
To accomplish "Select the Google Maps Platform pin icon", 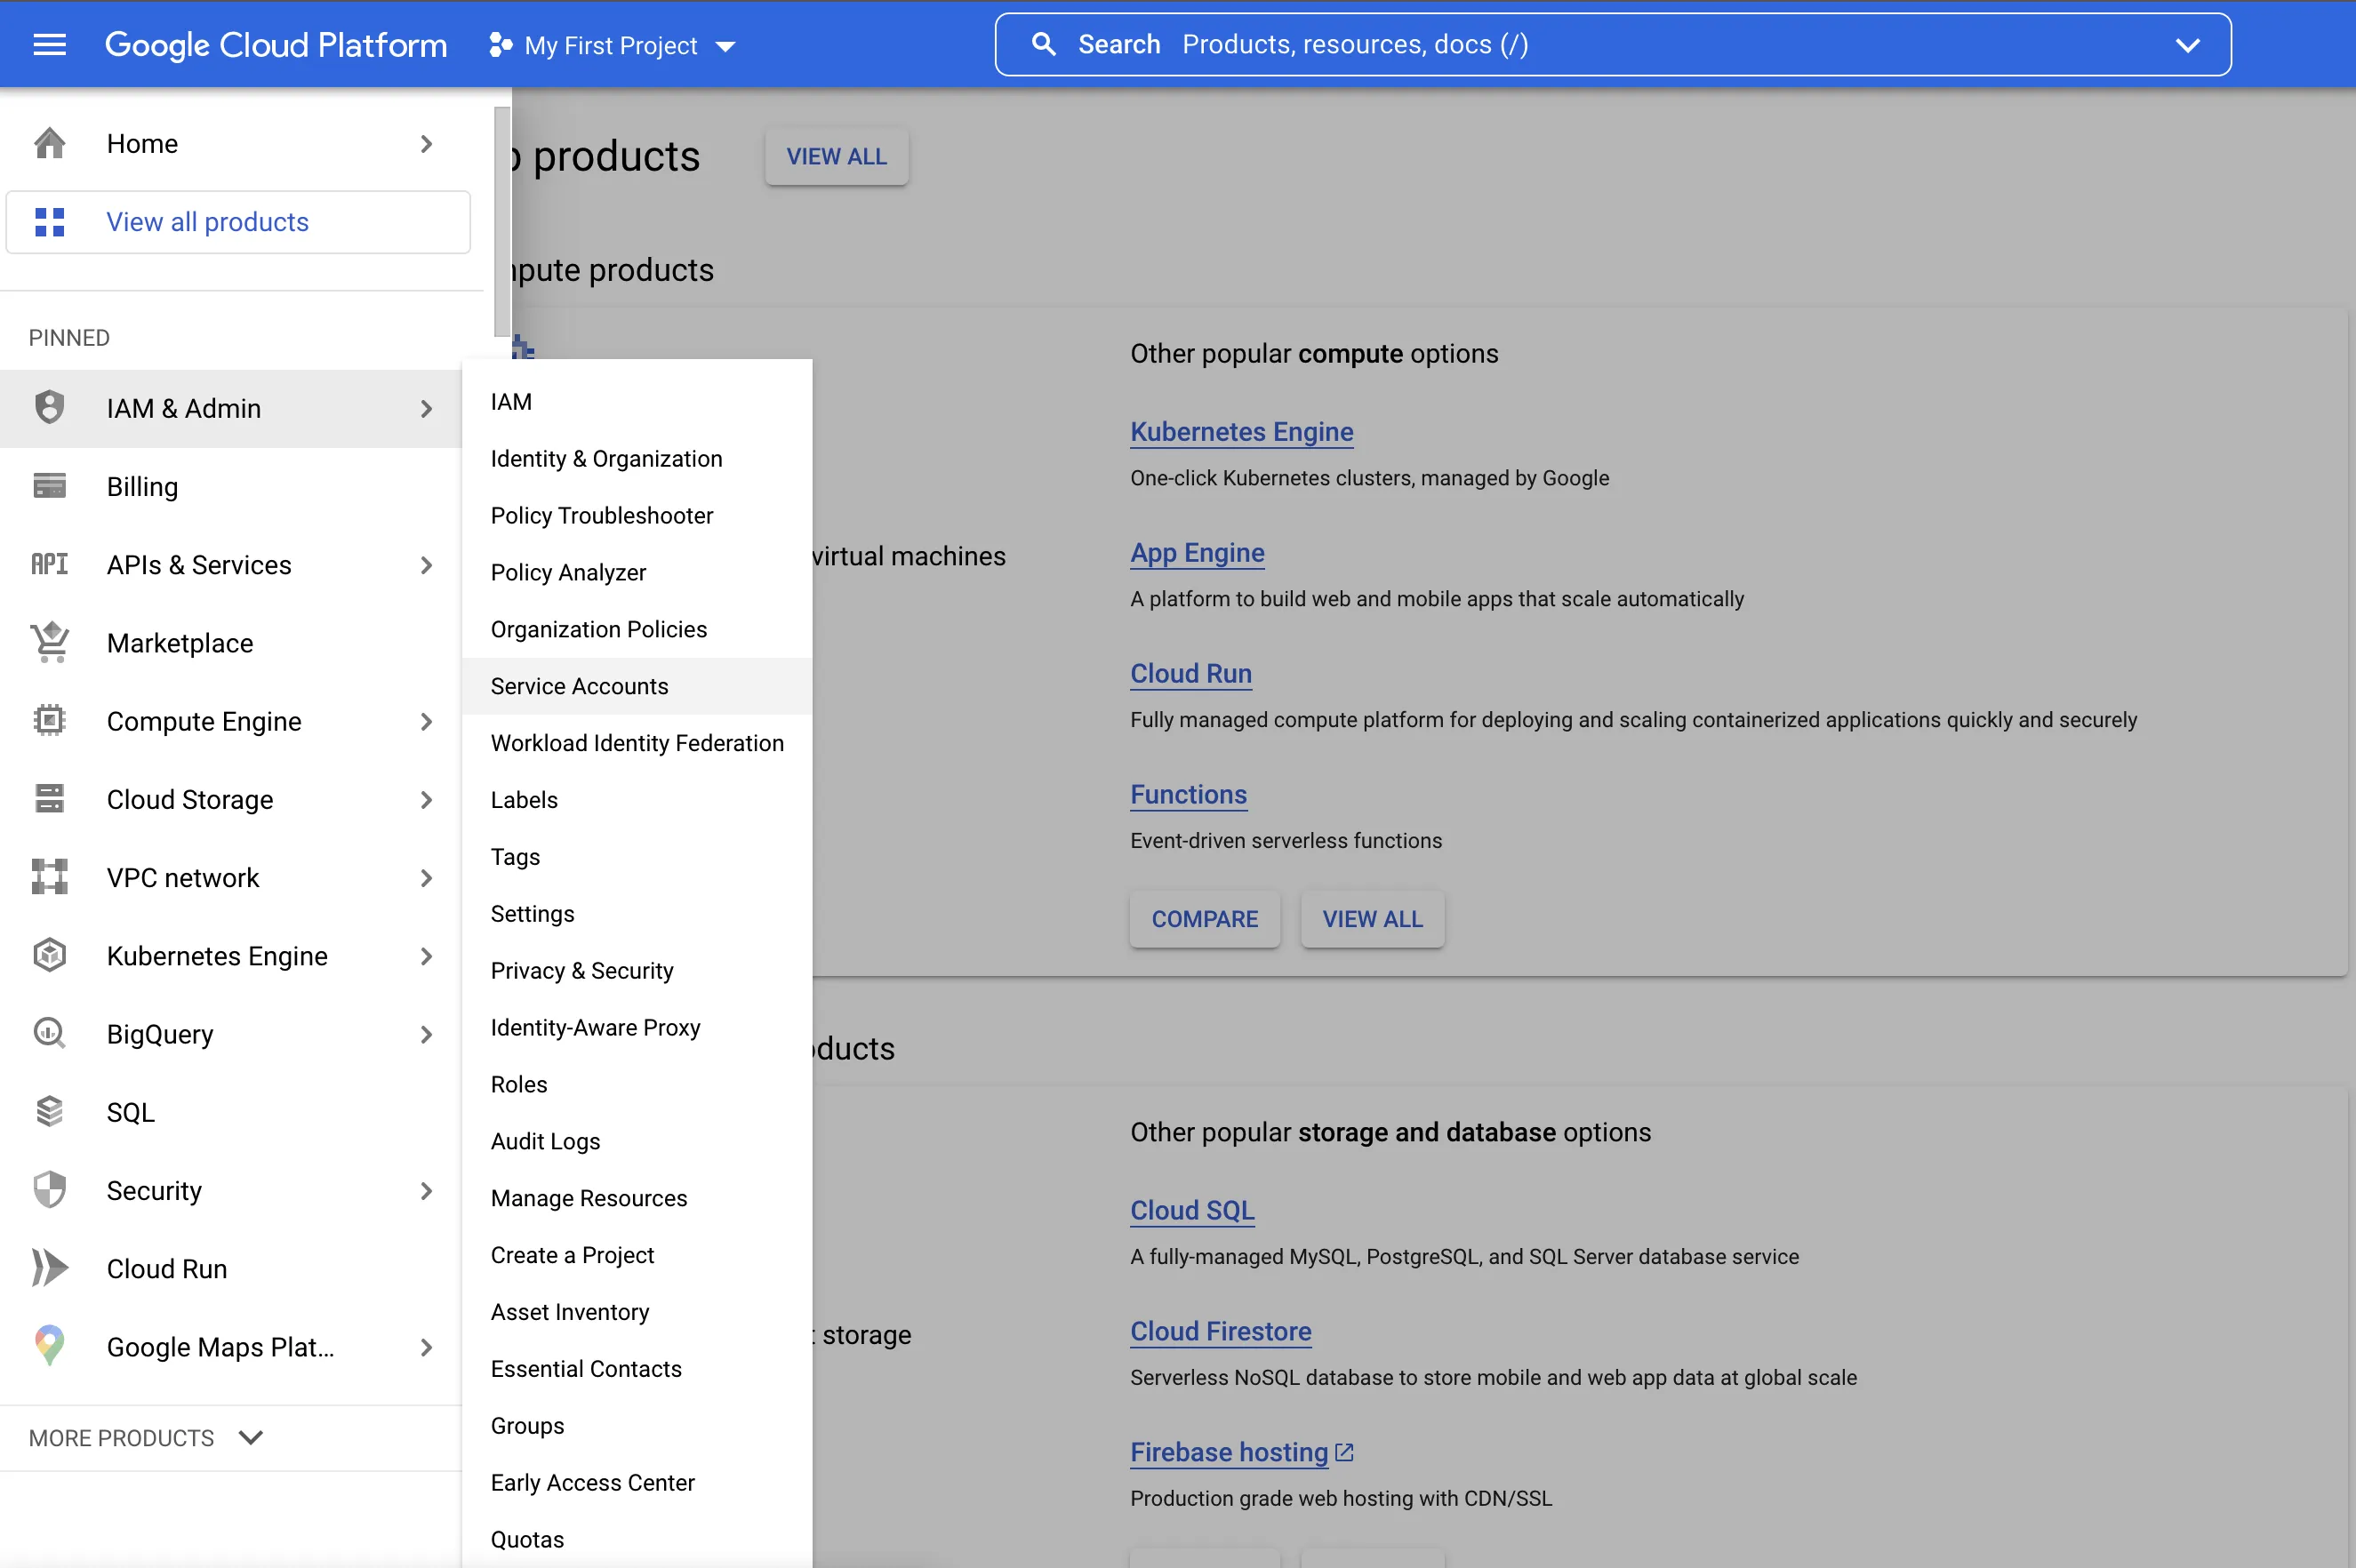I will point(49,1346).
